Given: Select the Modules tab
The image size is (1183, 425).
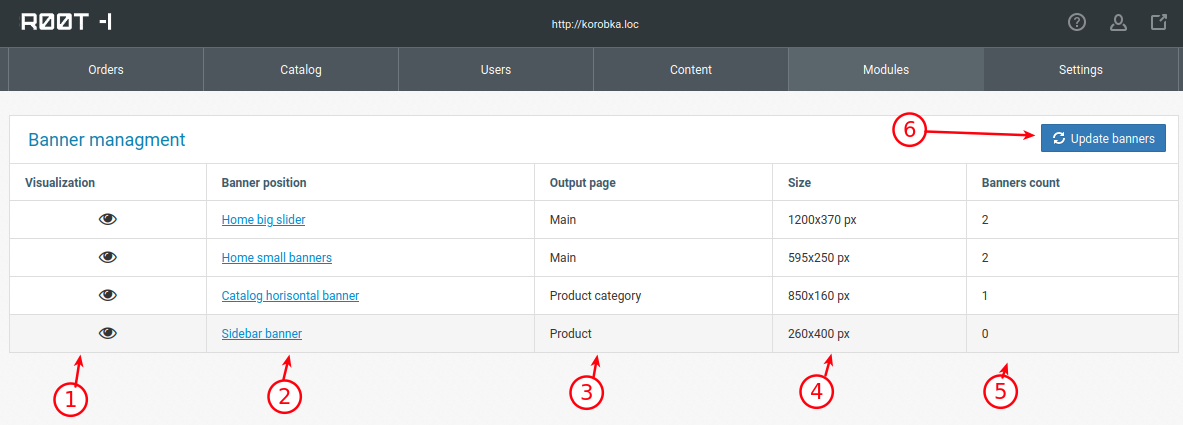Looking at the screenshot, I should point(886,69).
